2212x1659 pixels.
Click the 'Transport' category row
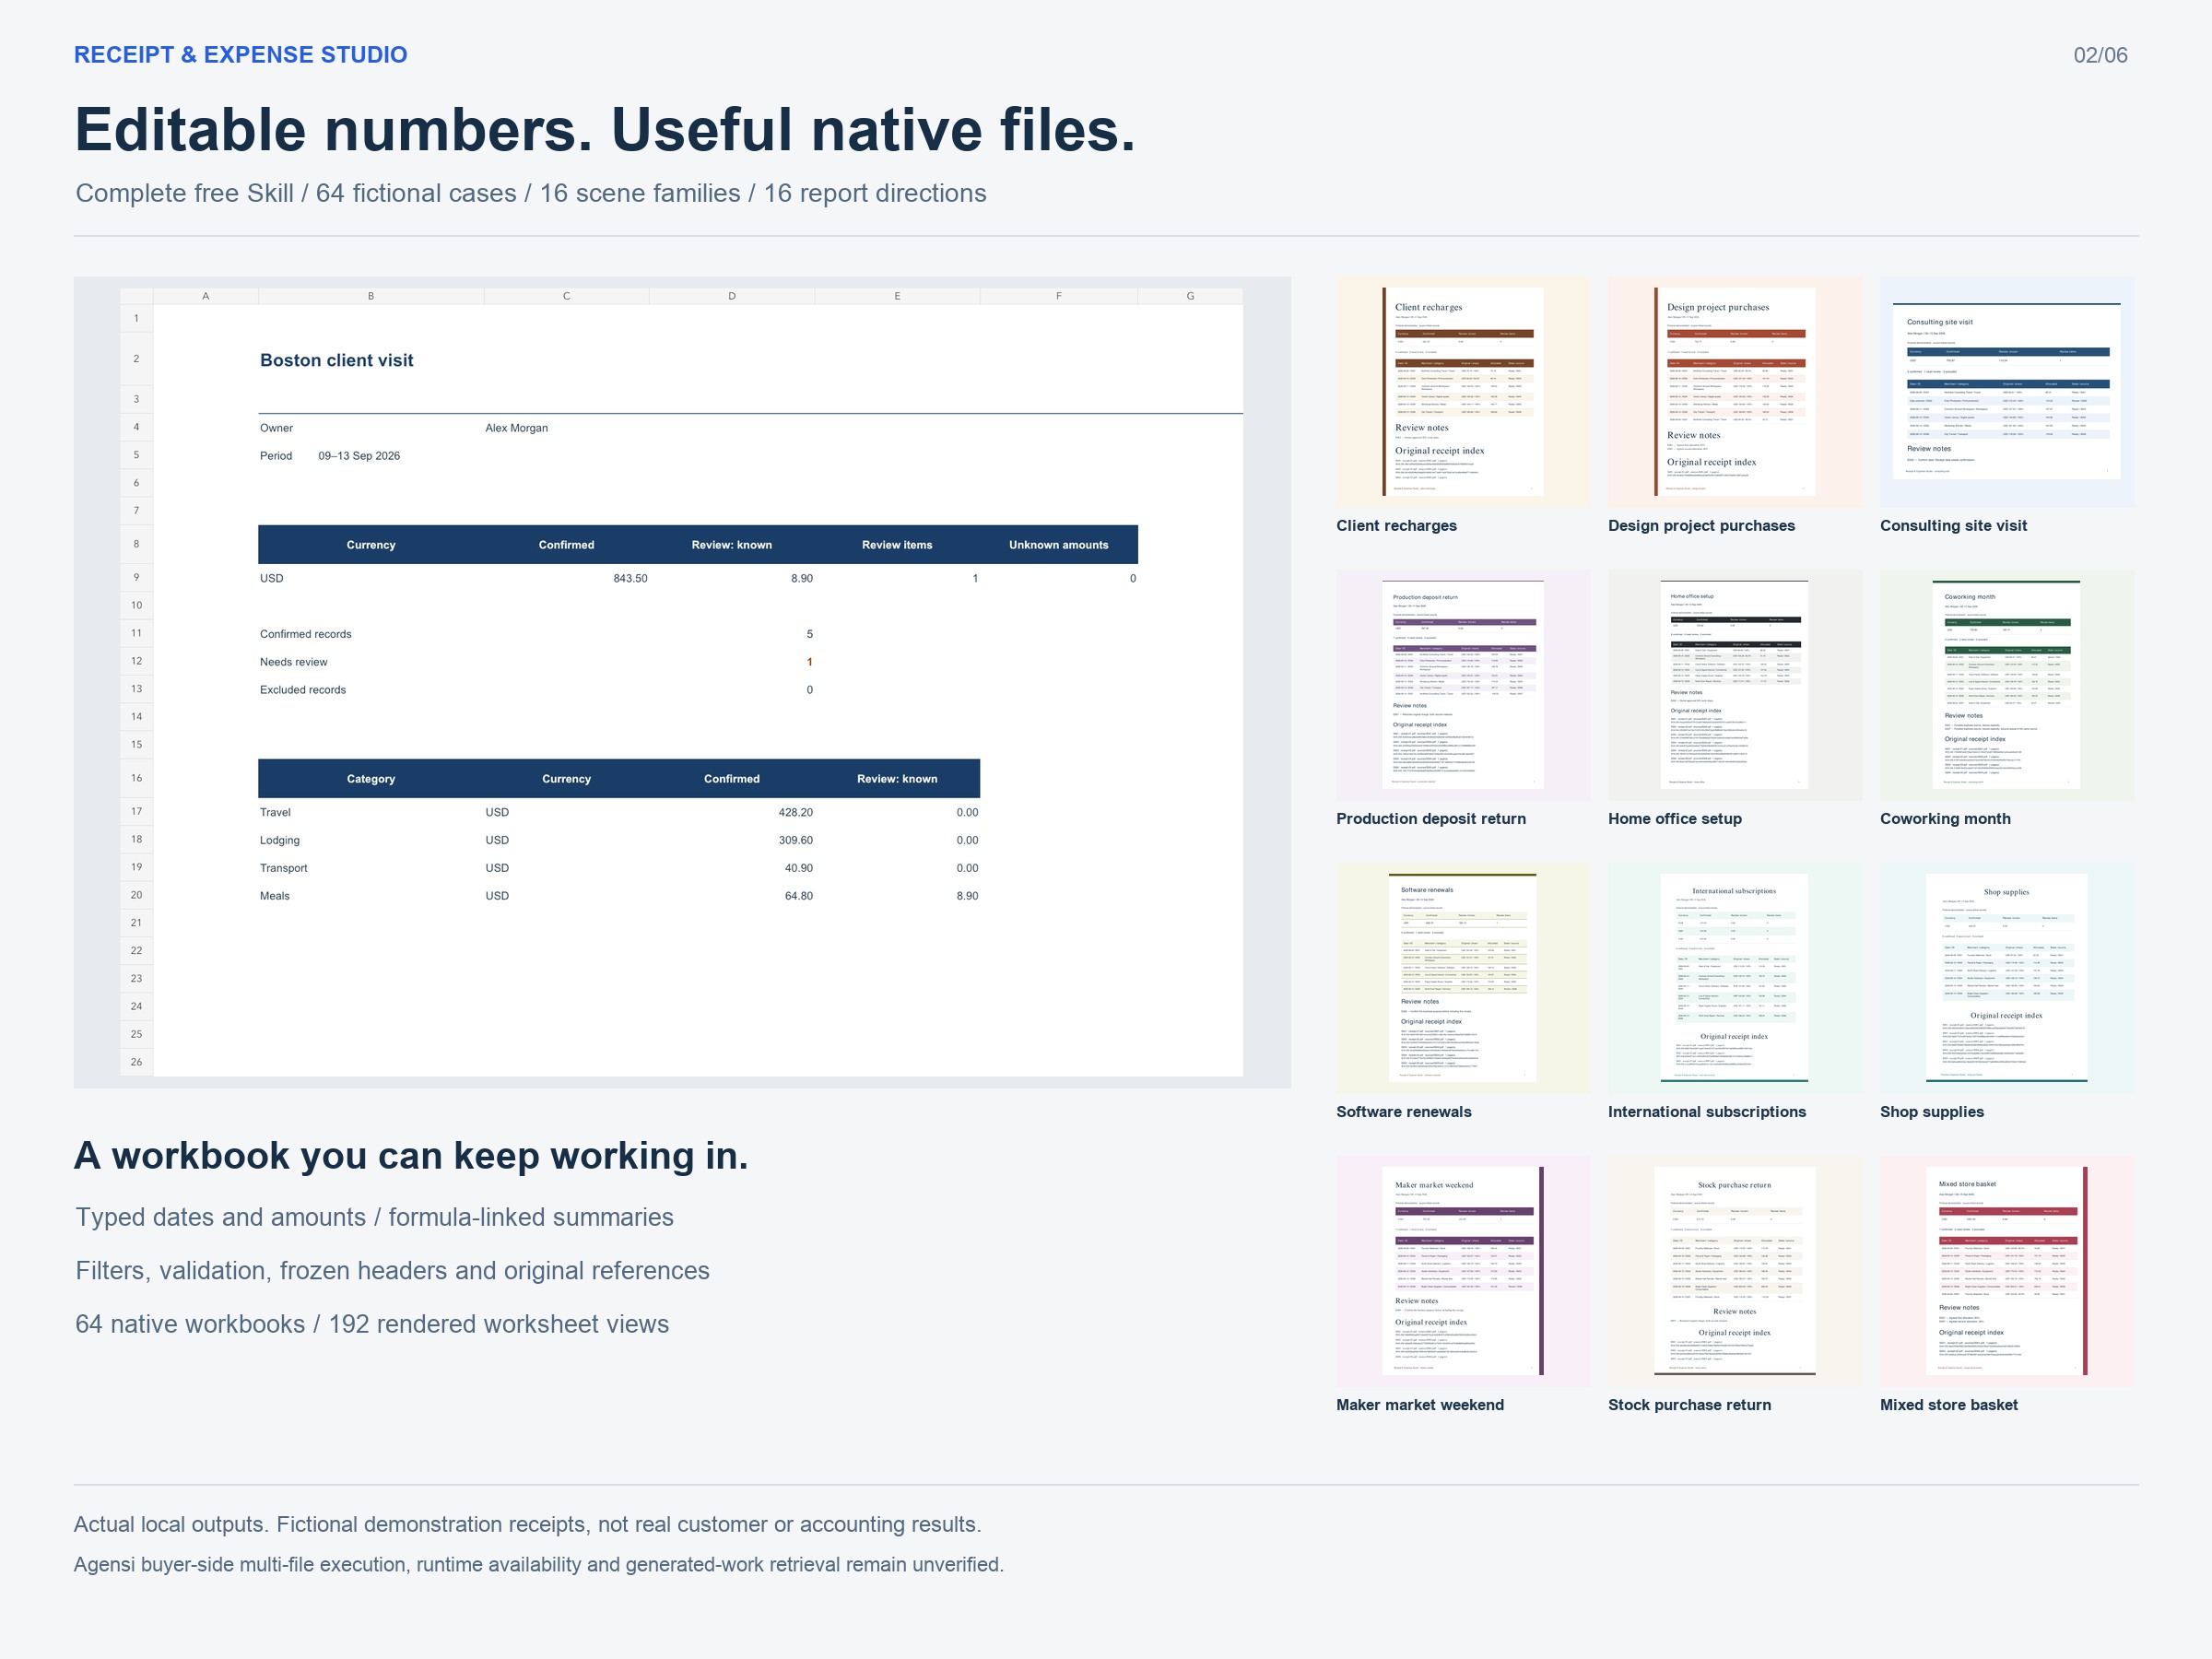[x=619, y=868]
